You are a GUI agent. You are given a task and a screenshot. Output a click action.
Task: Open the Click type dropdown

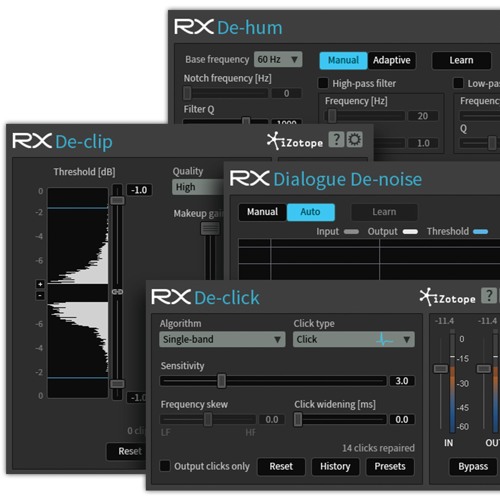(x=354, y=339)
